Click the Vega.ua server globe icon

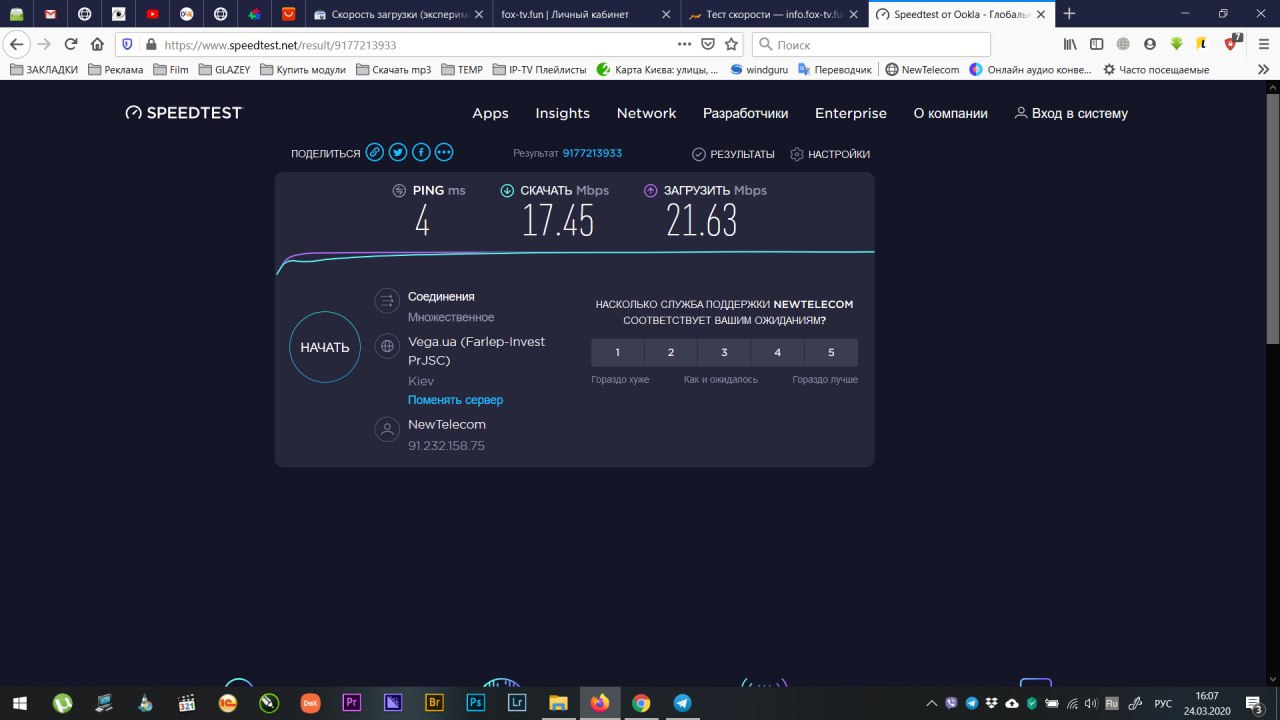coord(387,346)
